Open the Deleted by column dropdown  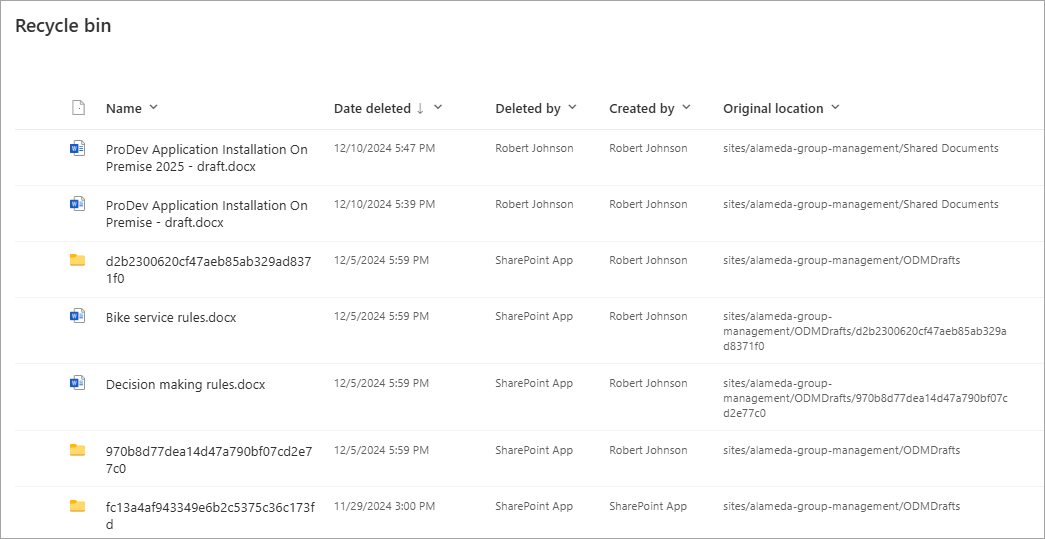tap(572, 107)
